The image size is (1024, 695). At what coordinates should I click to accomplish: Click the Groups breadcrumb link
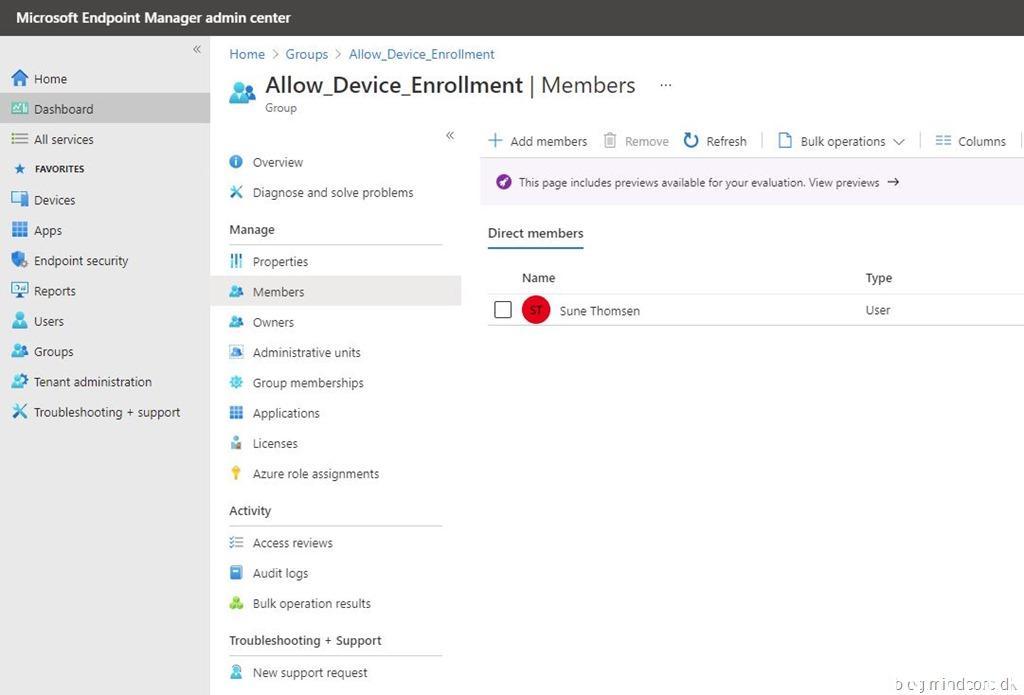[306, 54]
